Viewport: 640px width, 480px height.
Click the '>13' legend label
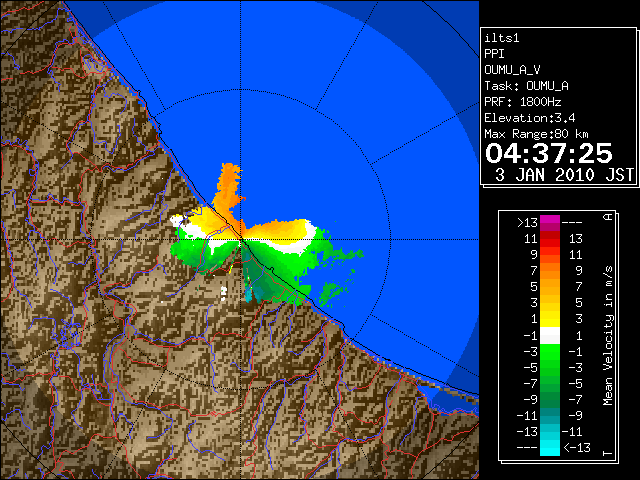pos(527,223)
